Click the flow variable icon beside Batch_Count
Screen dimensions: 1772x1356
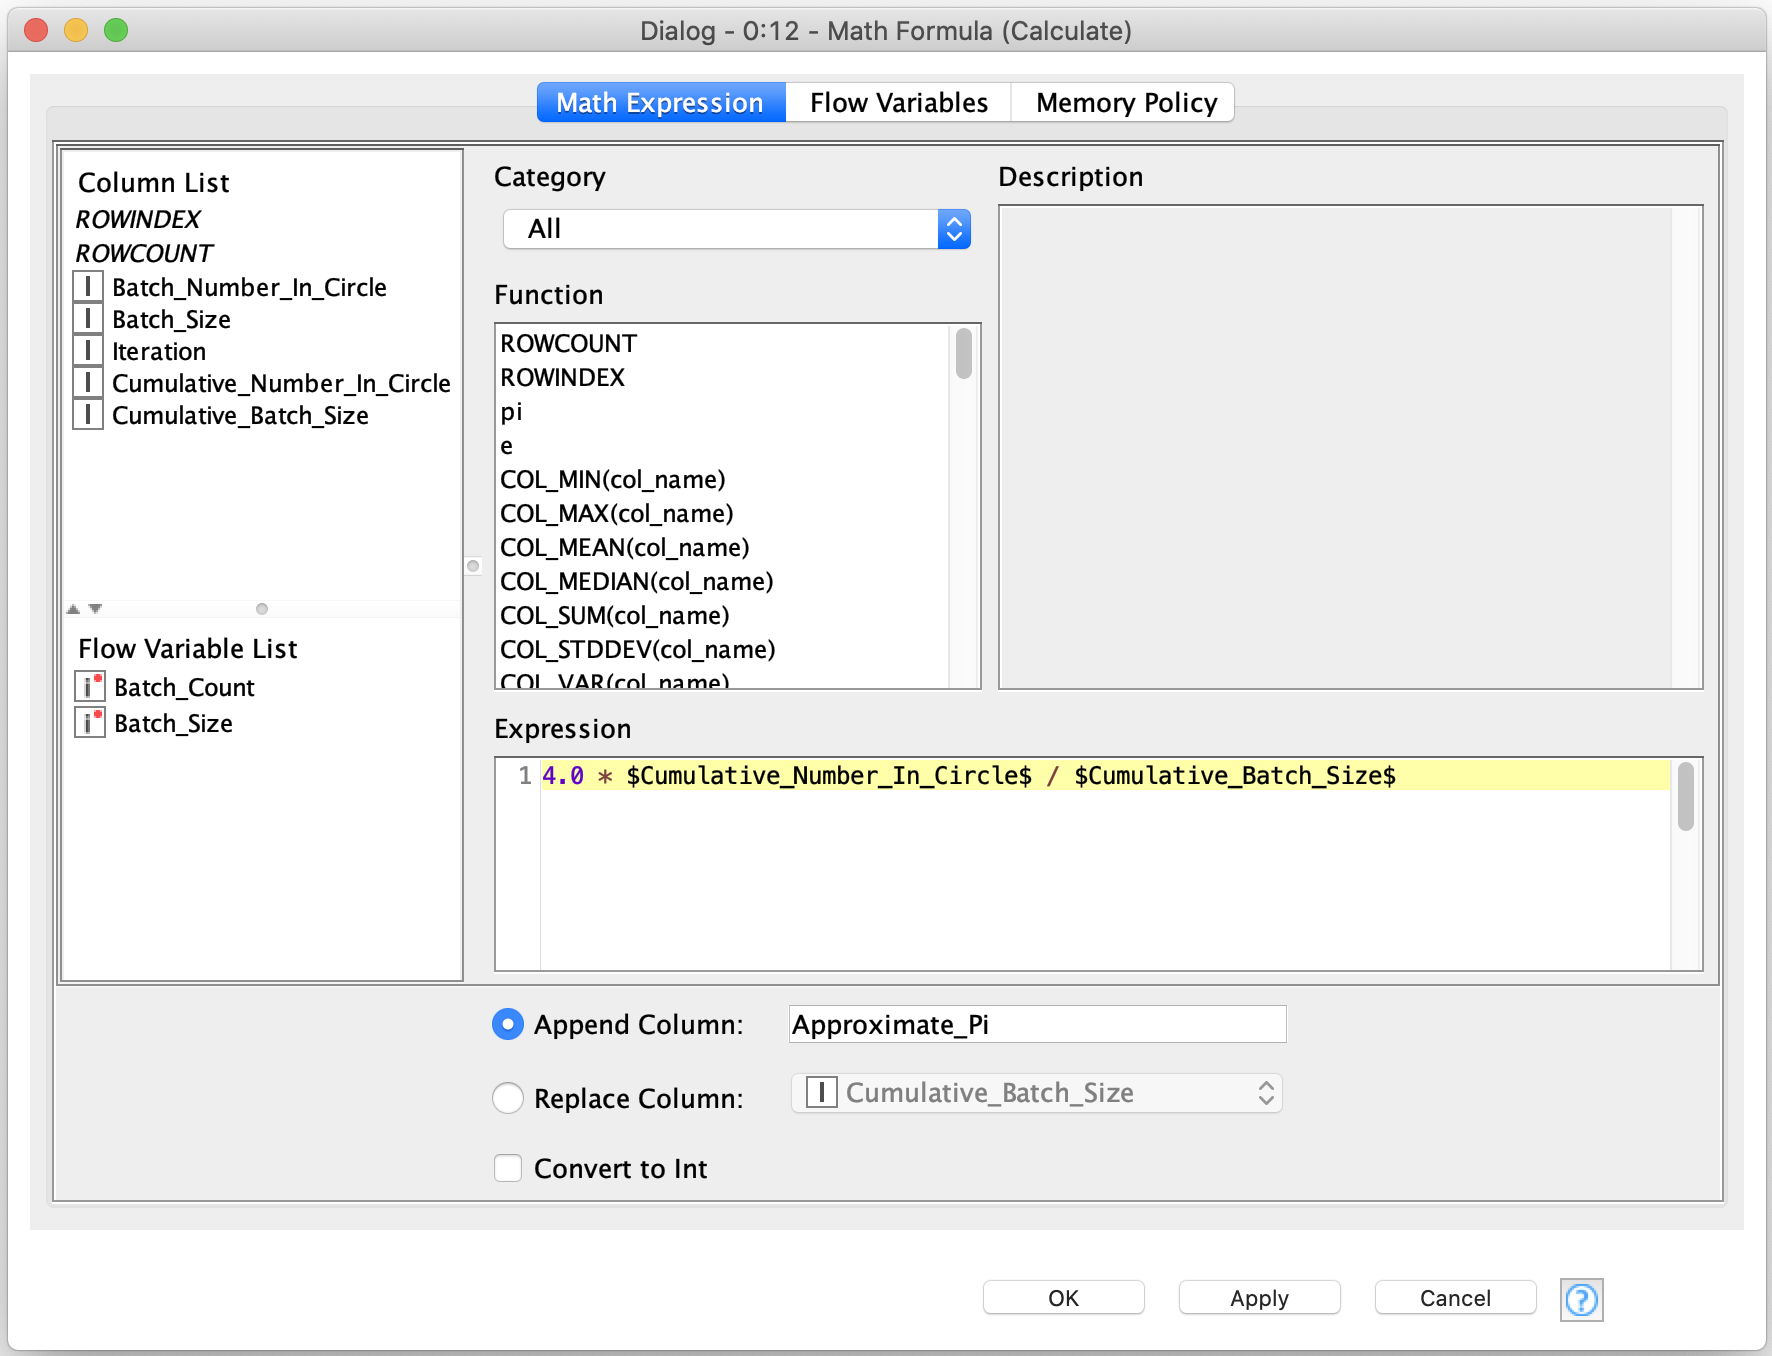coord(90,687)
